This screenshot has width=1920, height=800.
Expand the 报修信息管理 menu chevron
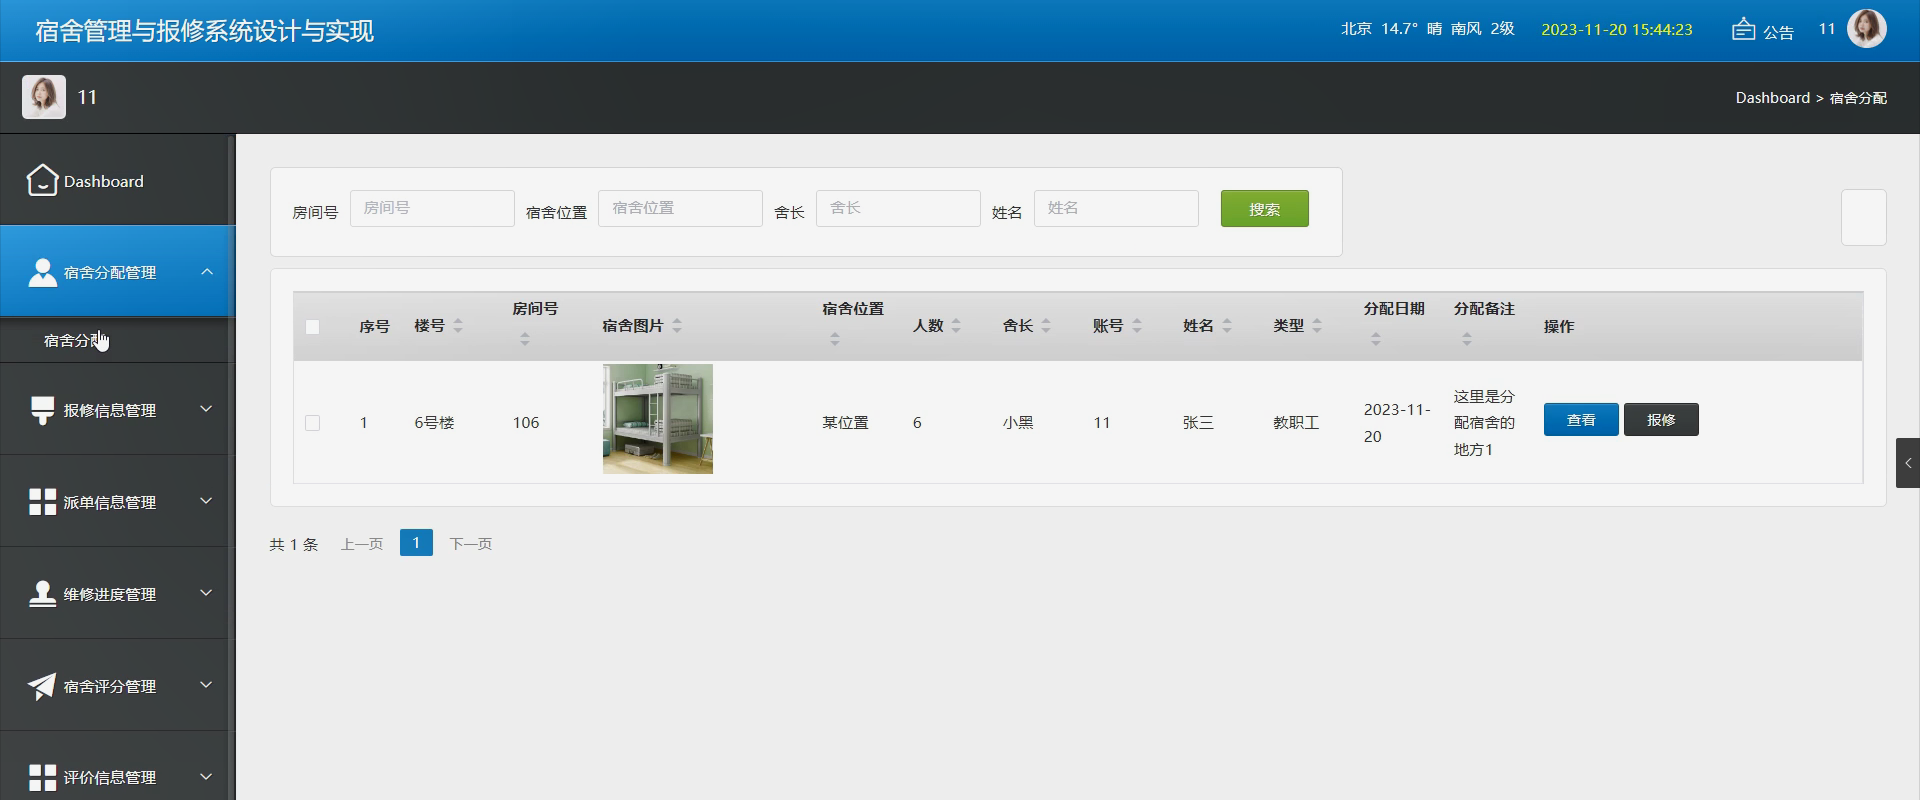[x=206, y=409]
